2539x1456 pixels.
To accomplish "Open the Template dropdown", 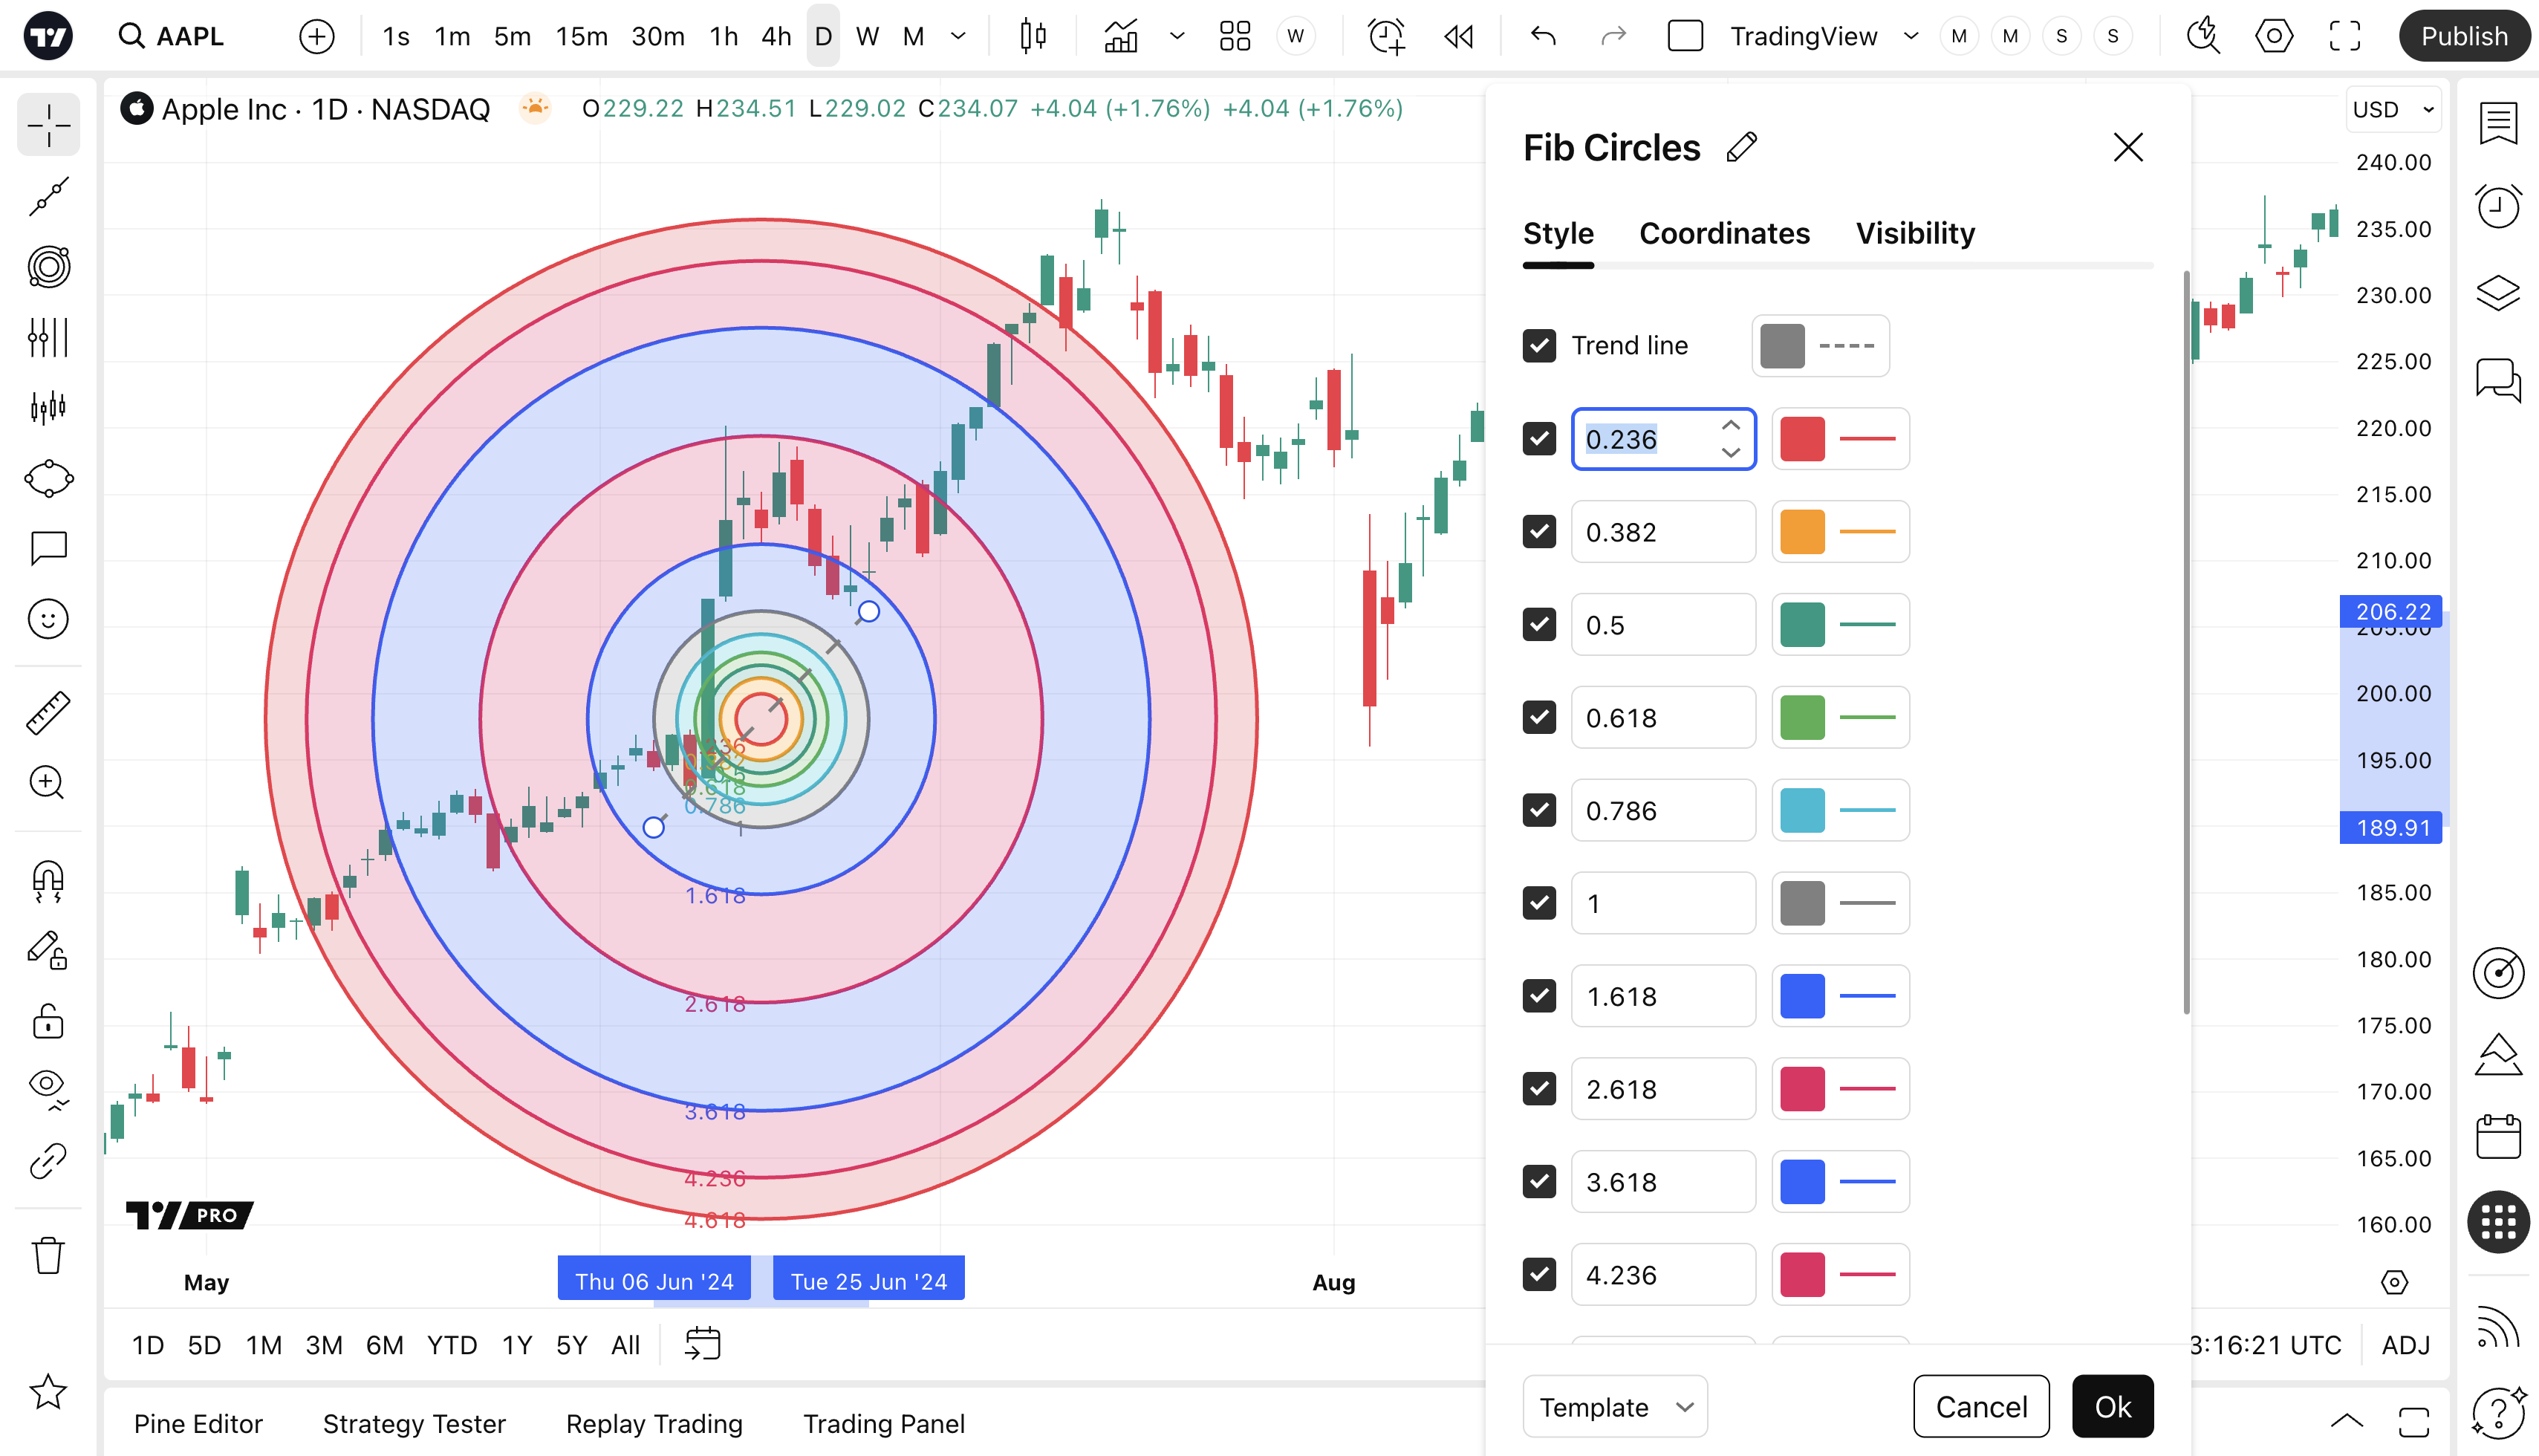I will 1615,1407.
